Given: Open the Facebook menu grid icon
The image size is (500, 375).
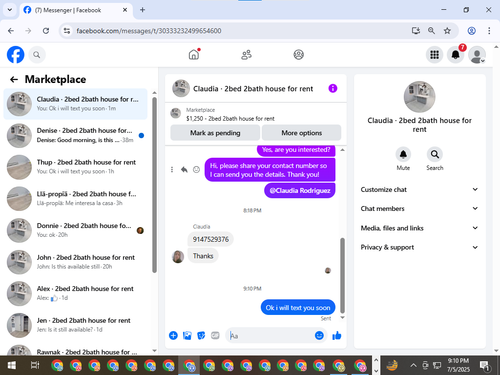Looking at the screenshot, I should [x=434, y=55].
